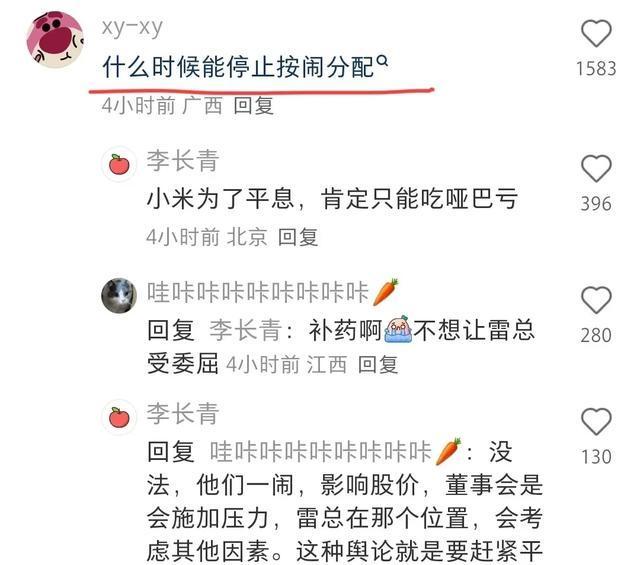Tap the crying emoji sticker in reply
The height and width of the screenshot is (565, 640).
click(x=397, y=329)
